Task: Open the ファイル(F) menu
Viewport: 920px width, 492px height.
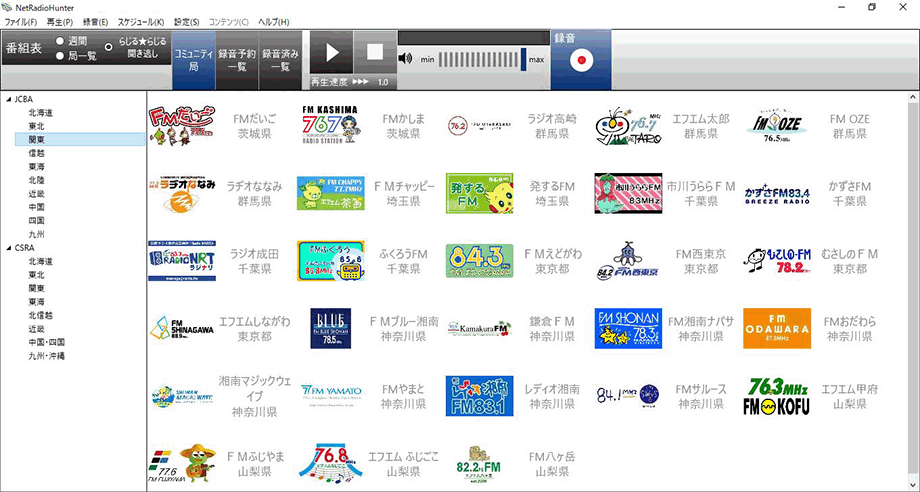Action: (21, 22)
